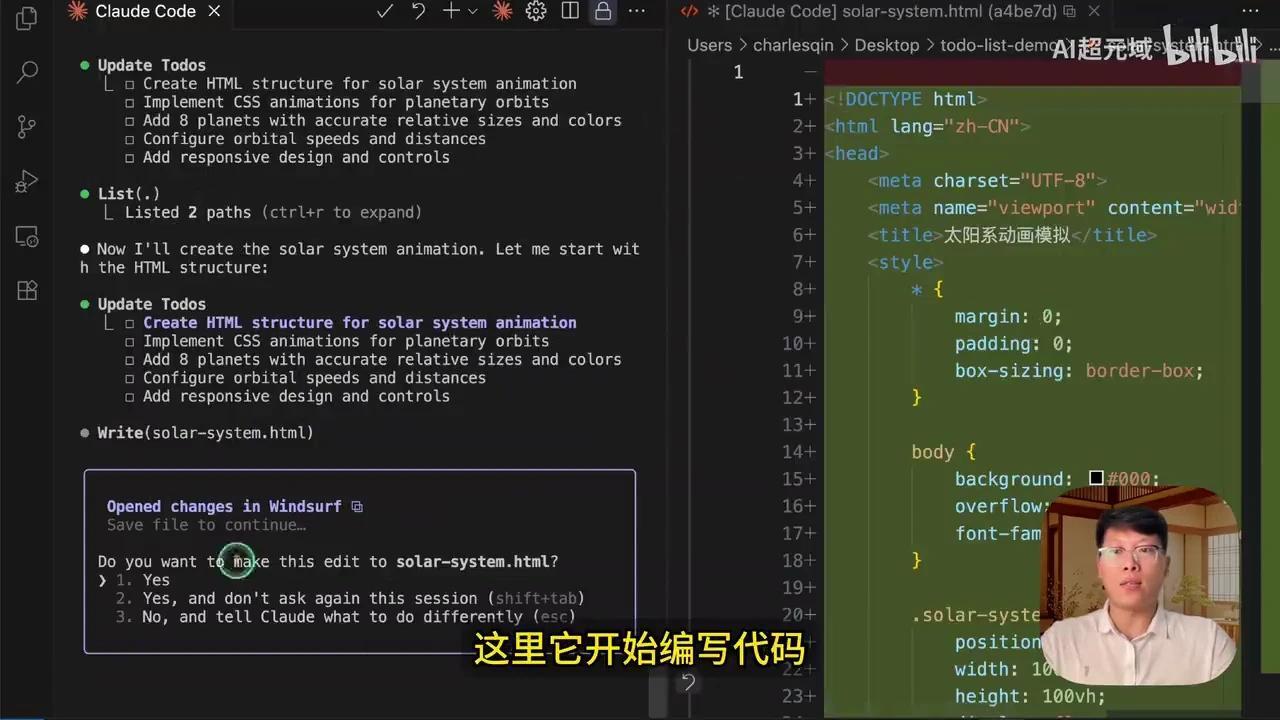
Task: Click the undo arrow in the Claude toolbar
Action: 418,10
